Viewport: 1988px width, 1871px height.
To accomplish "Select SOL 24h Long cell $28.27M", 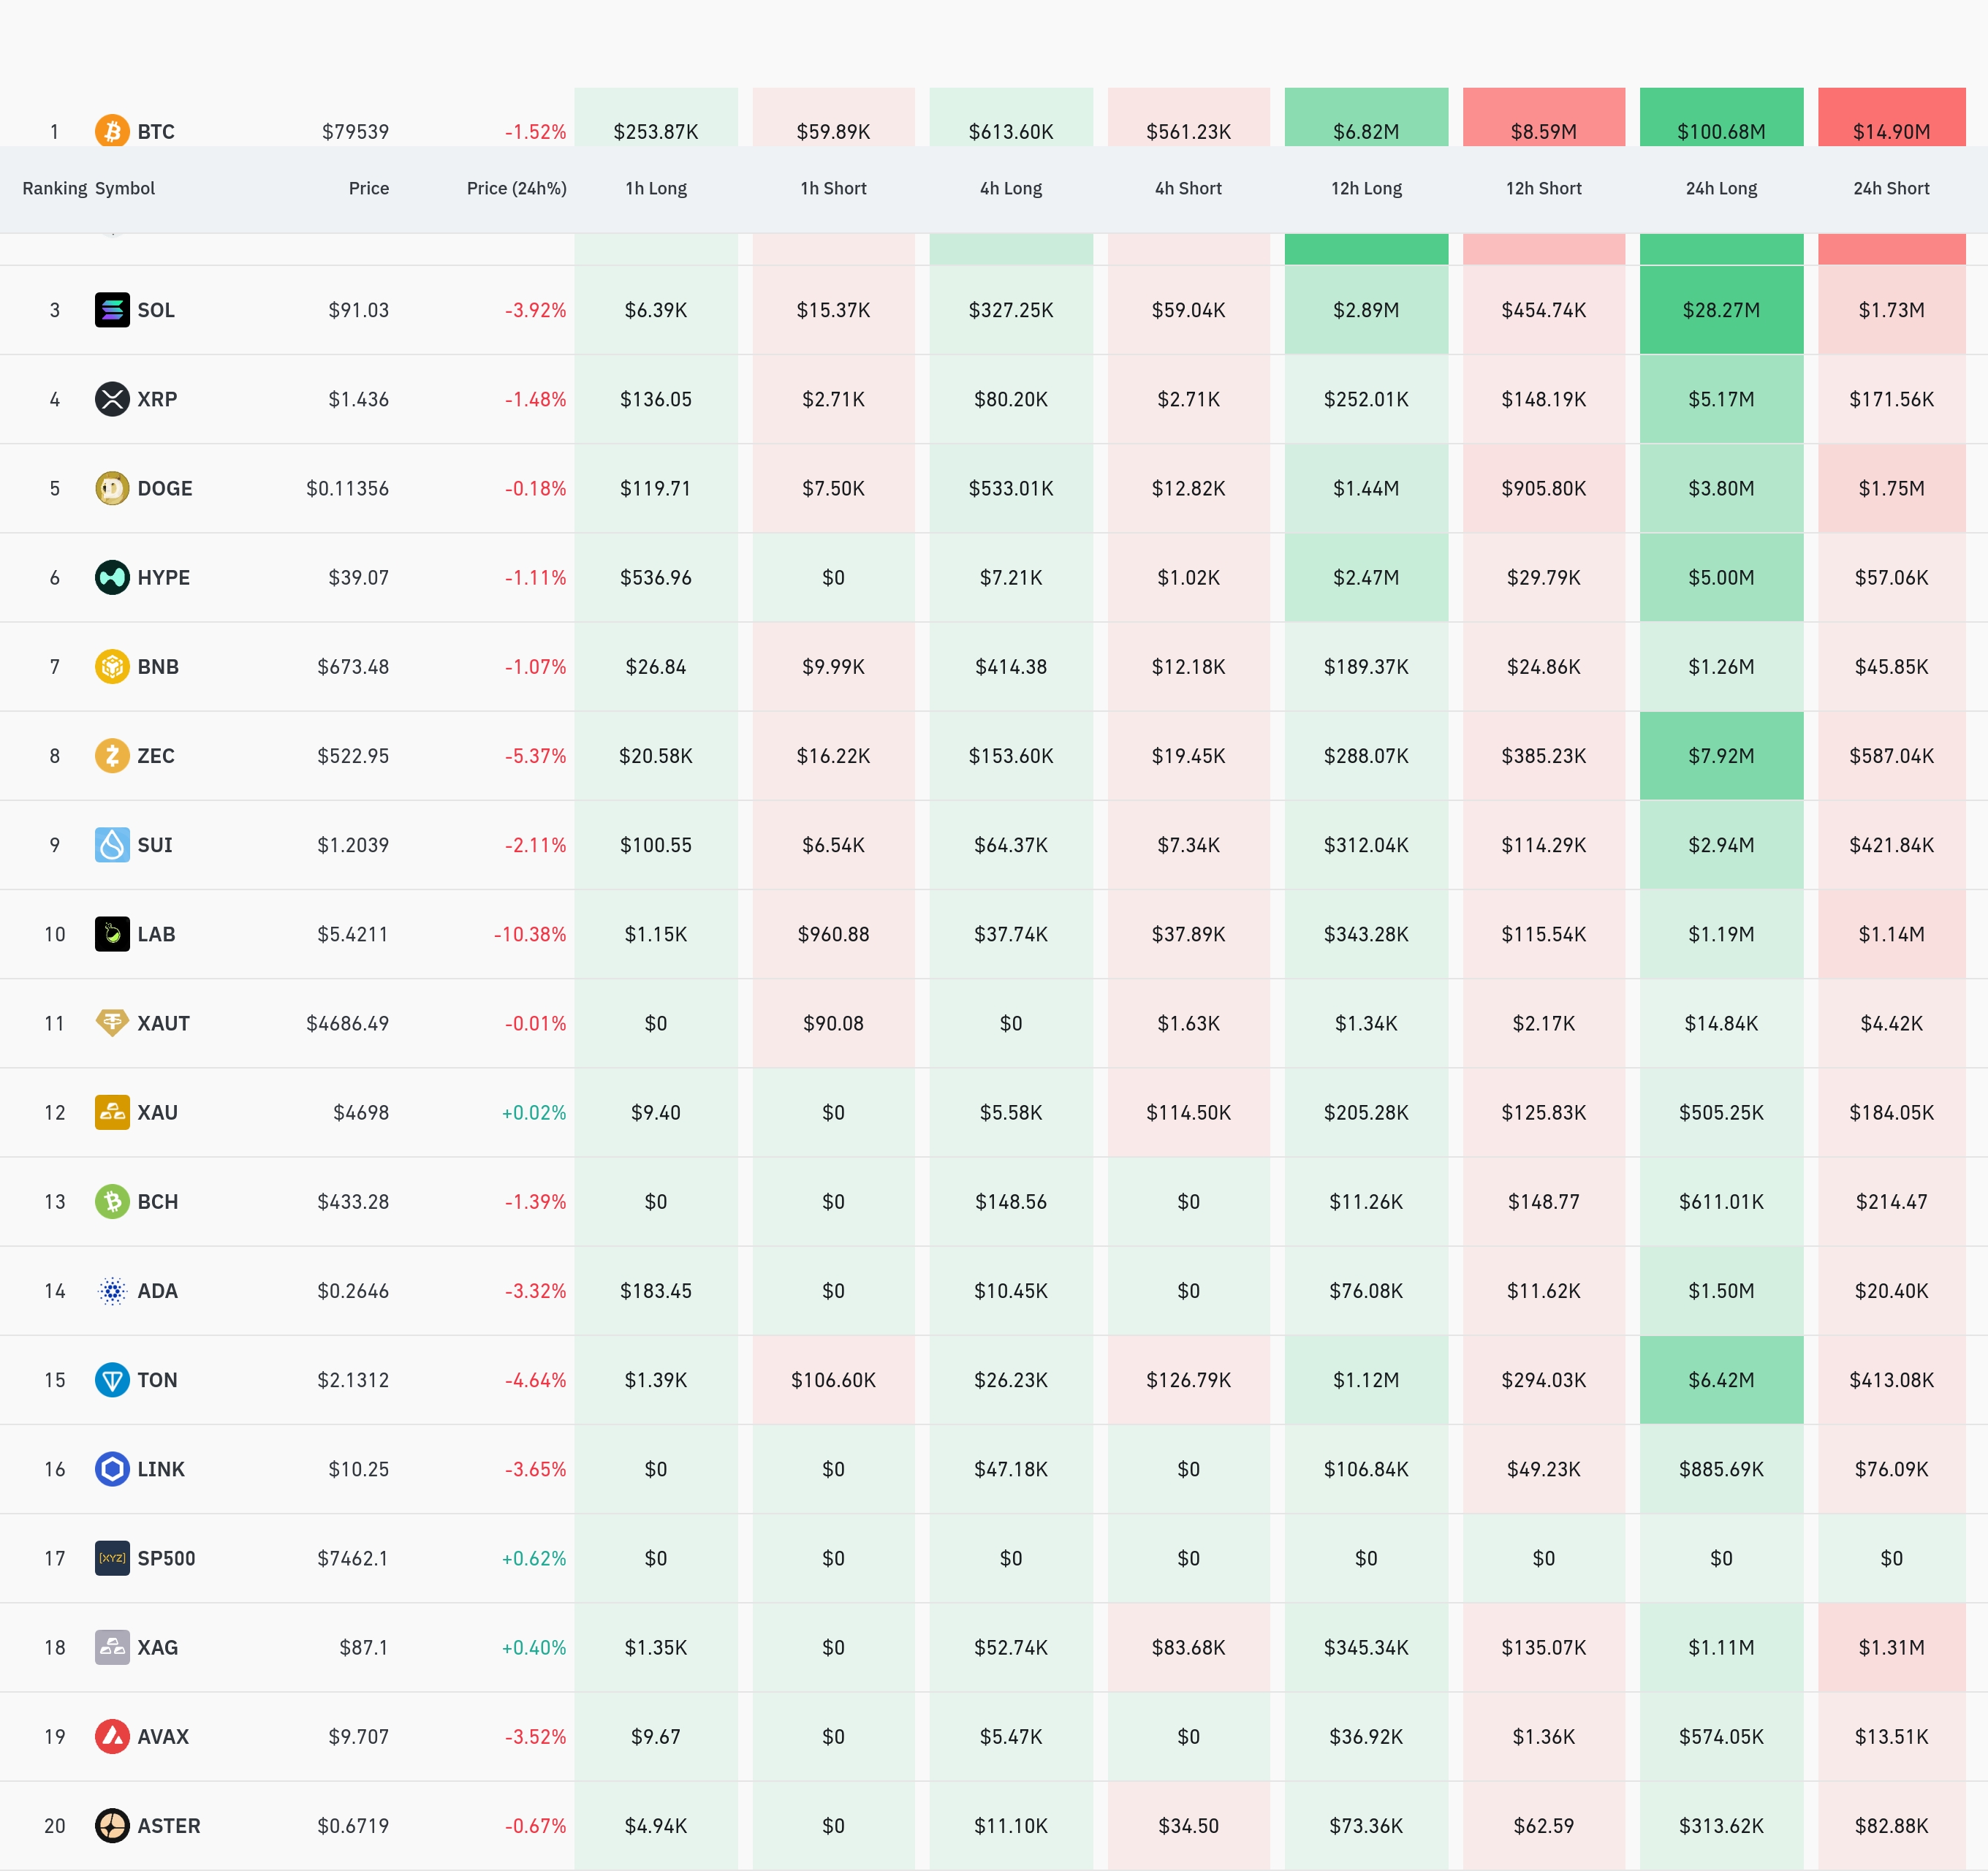I will [x=1722, y=310].
